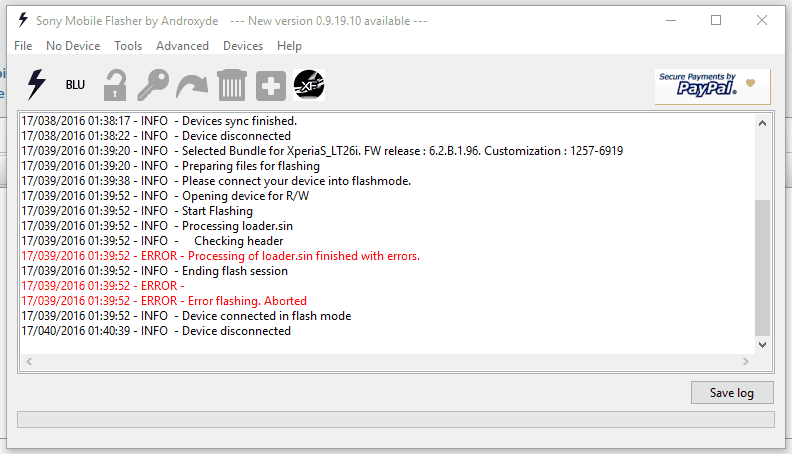Click the curved arrow toolbar icon
Image resolution: width=792 pixels, height=454 pixels.
pyautogui.click(x=192, y=87)
